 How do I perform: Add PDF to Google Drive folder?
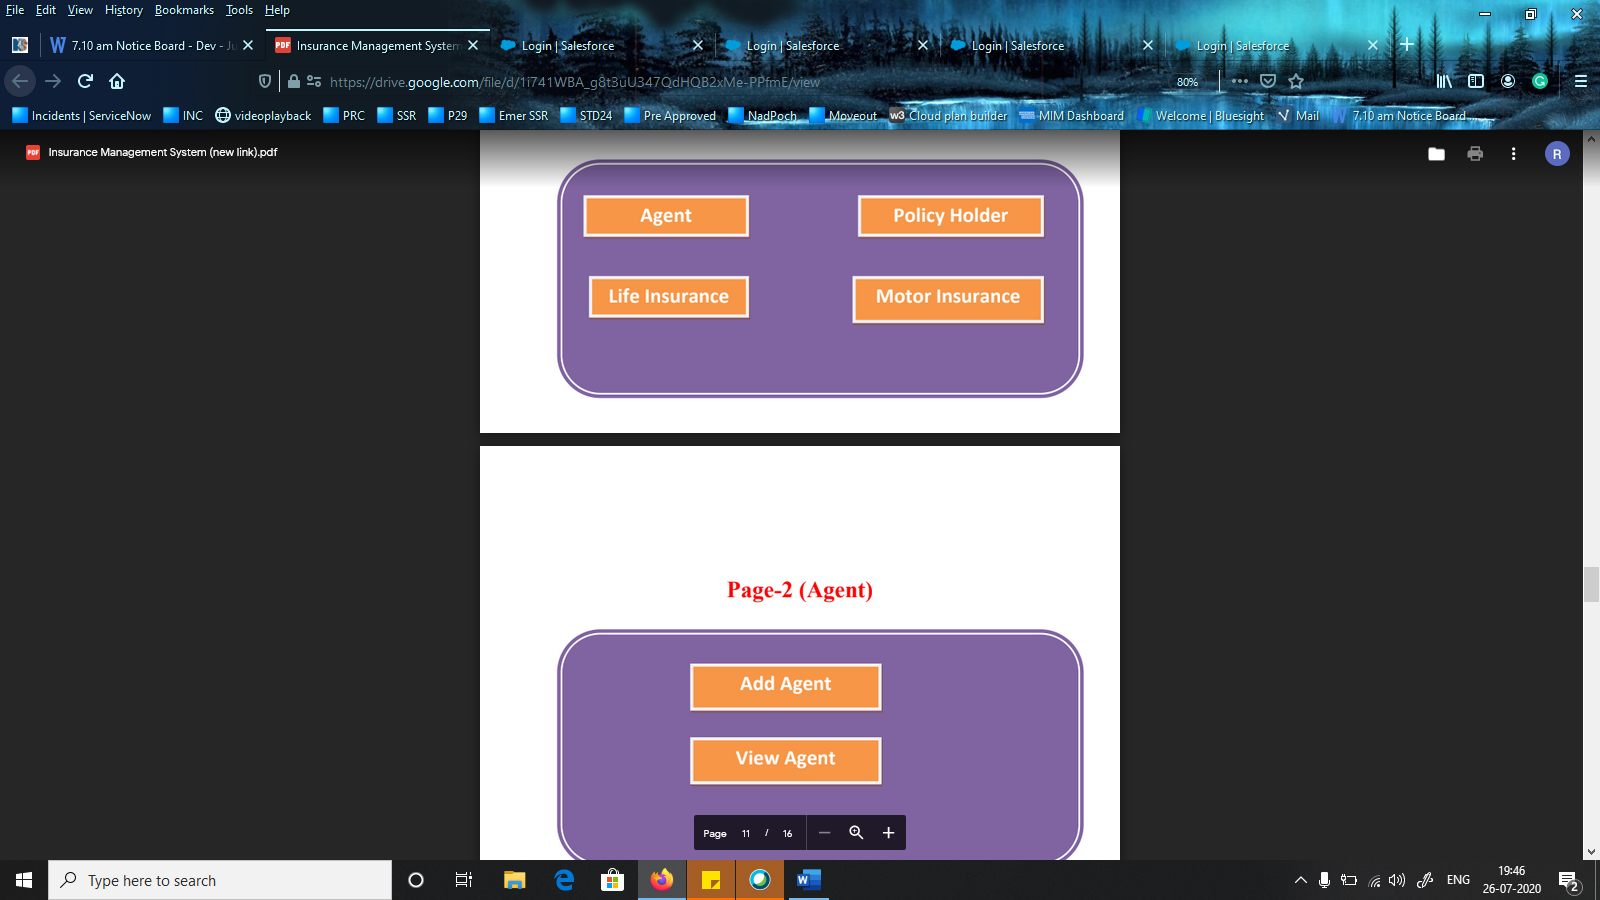(x=1436, y=154)
